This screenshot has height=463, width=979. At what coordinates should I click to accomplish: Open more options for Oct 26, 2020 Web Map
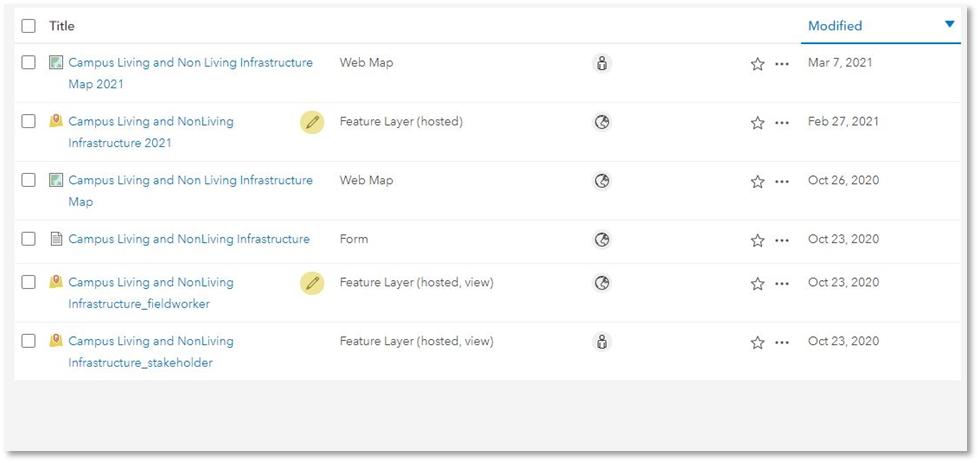click(x=782, y=182)
